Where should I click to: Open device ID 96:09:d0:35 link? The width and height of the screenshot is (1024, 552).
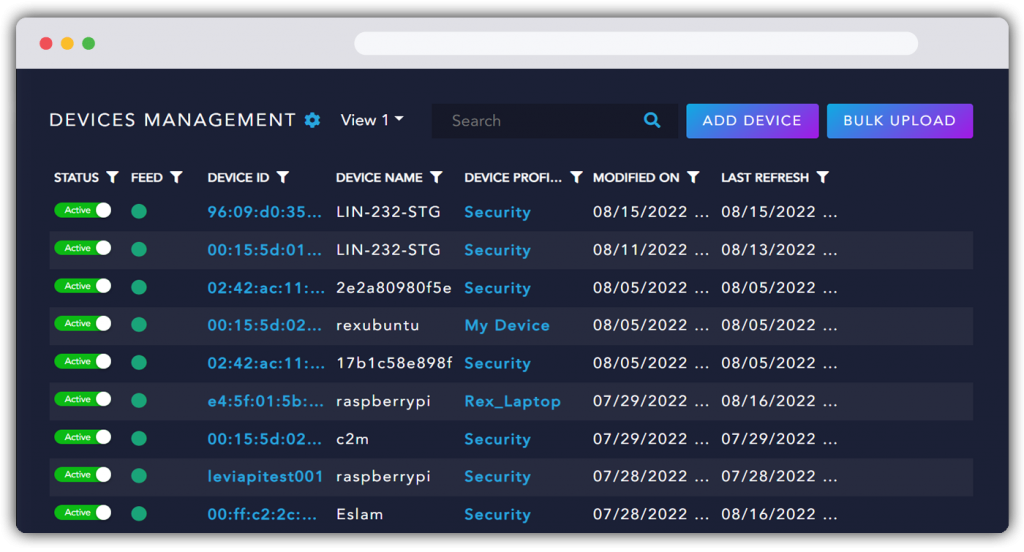pyautogui.click(x=264, y=212)
